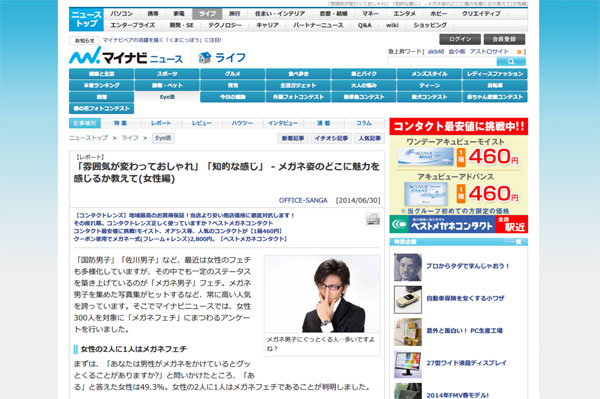600x399 pixels.
Task: Open the 赤ちゃん subcategory contest button
Action: (495, 97)
